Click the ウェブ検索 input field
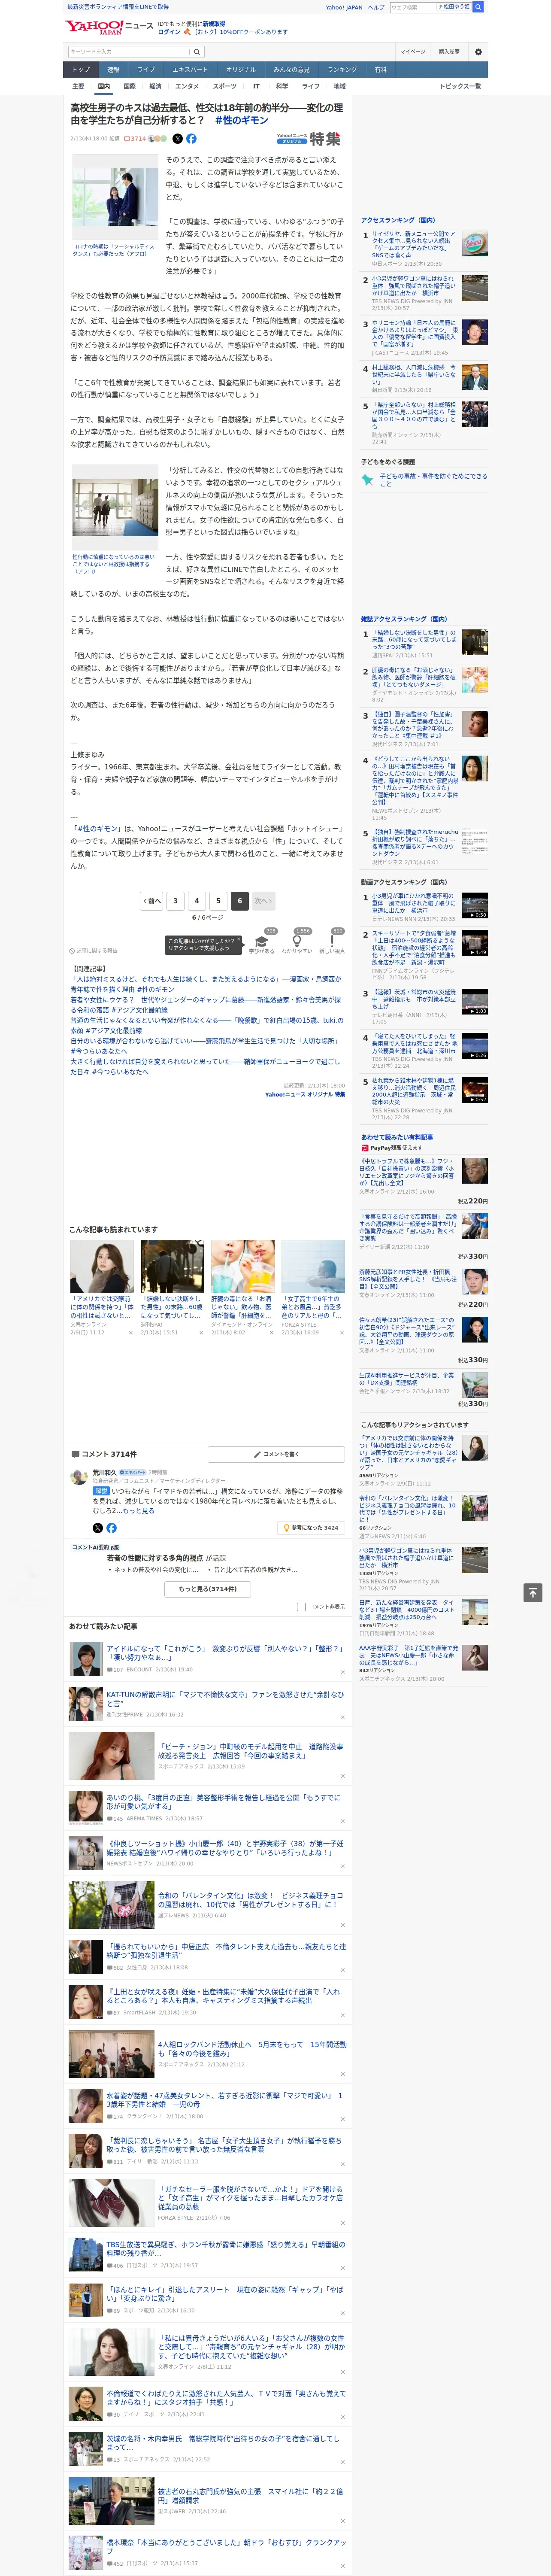 click(x=412, y=7)
